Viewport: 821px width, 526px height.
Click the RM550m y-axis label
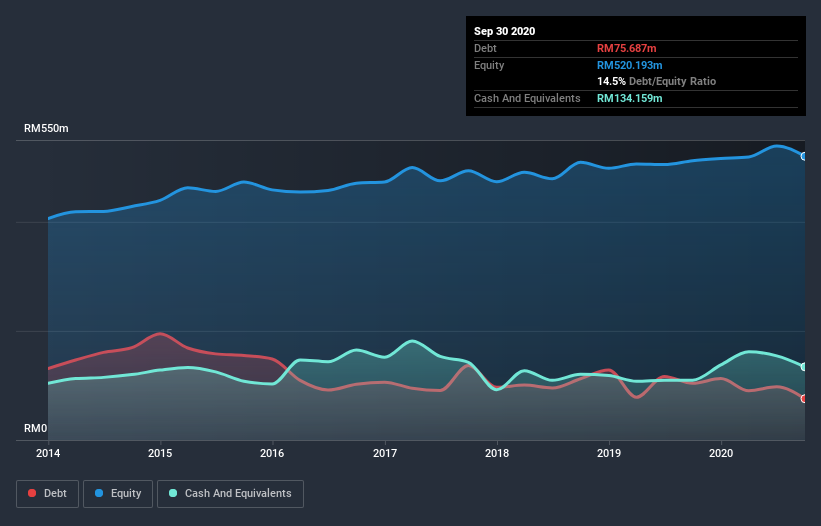[x=46, y=128]
